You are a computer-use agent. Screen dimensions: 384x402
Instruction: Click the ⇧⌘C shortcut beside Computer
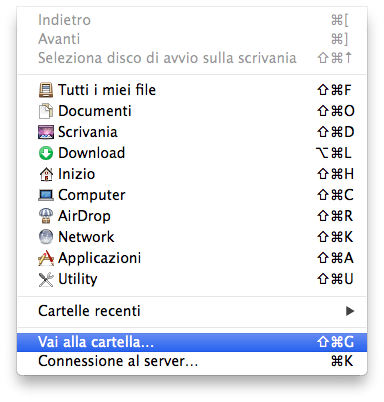[x=335, y=195]
